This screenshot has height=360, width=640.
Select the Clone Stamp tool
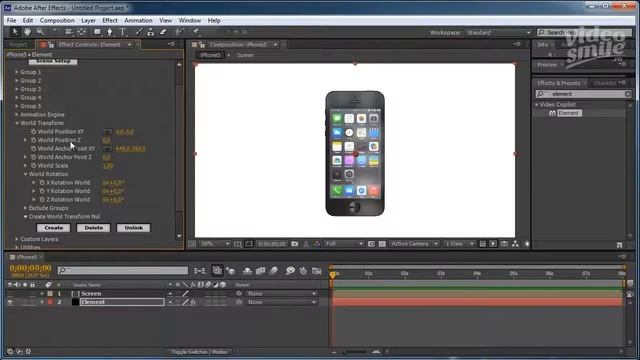[151, 32]
